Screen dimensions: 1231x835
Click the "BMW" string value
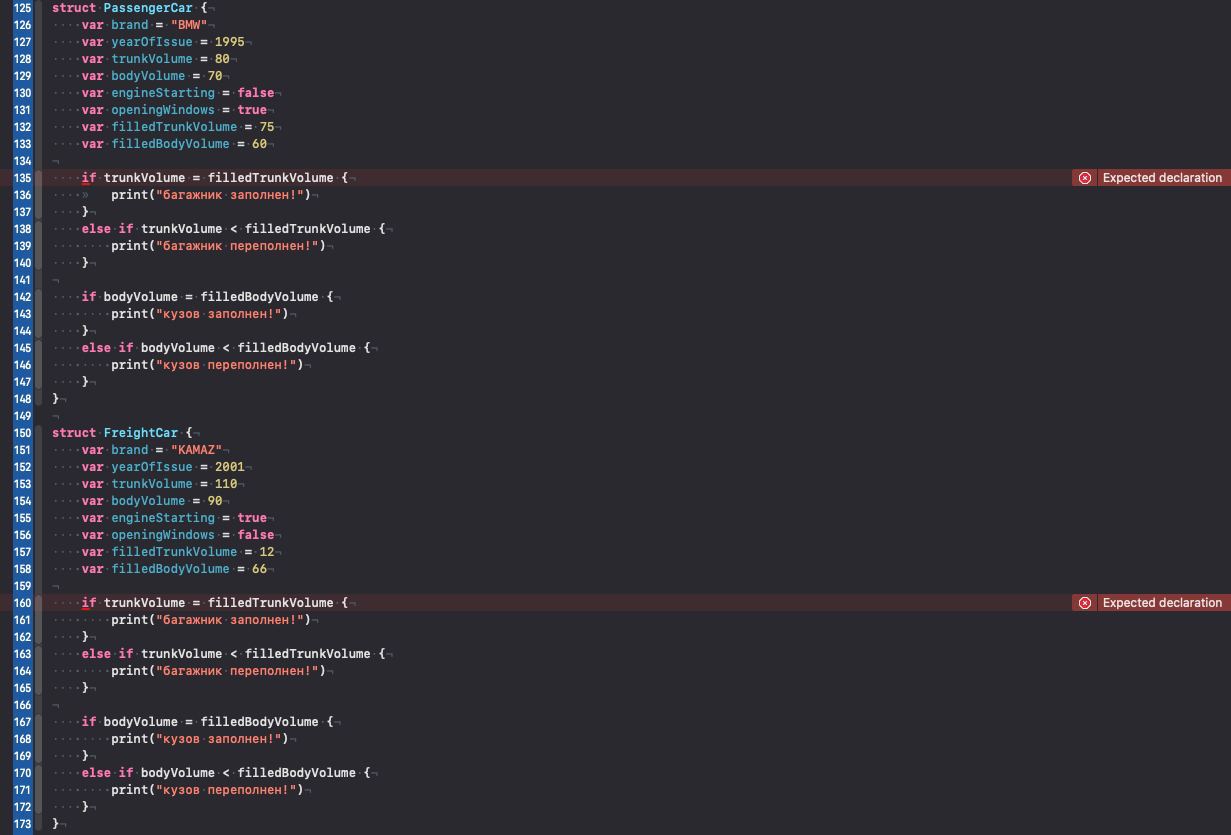[189, 25]
